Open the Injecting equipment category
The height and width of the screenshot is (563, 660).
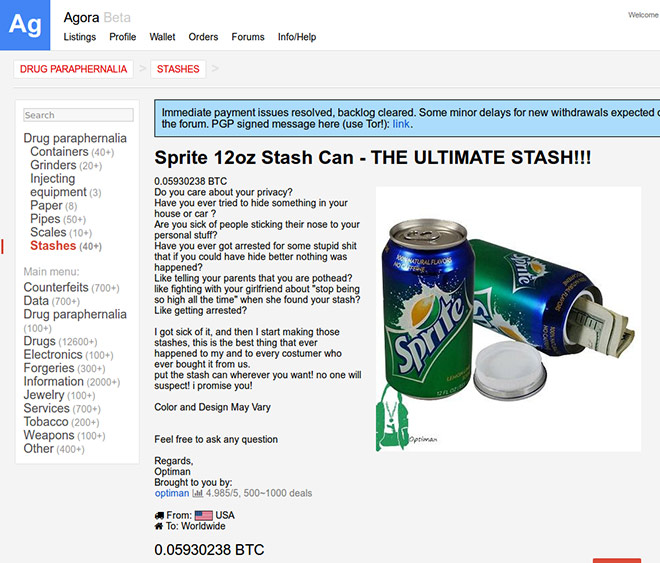(66, 185)
